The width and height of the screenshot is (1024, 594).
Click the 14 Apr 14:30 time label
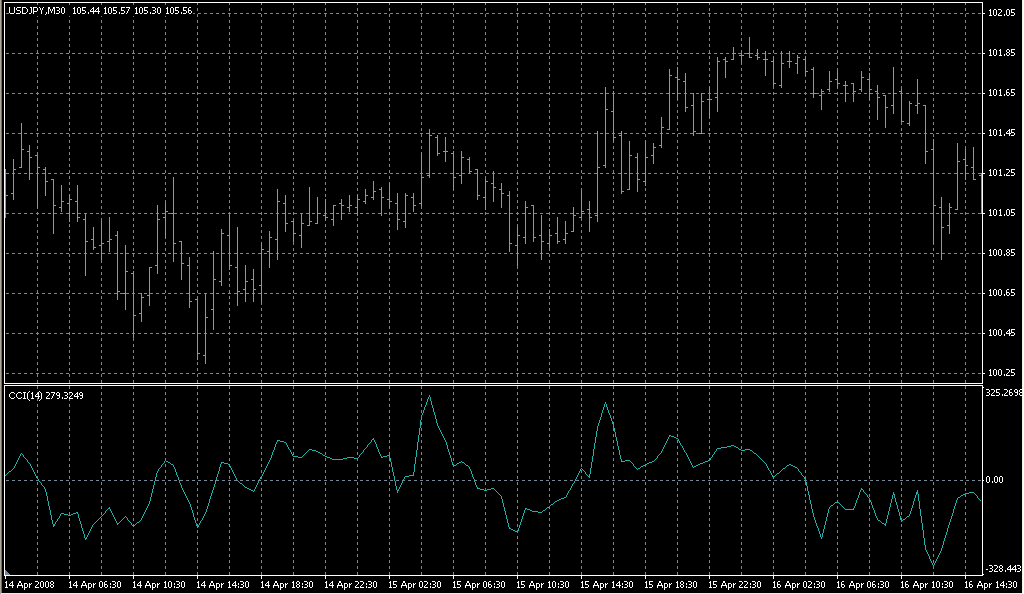(x=221, y=584)
